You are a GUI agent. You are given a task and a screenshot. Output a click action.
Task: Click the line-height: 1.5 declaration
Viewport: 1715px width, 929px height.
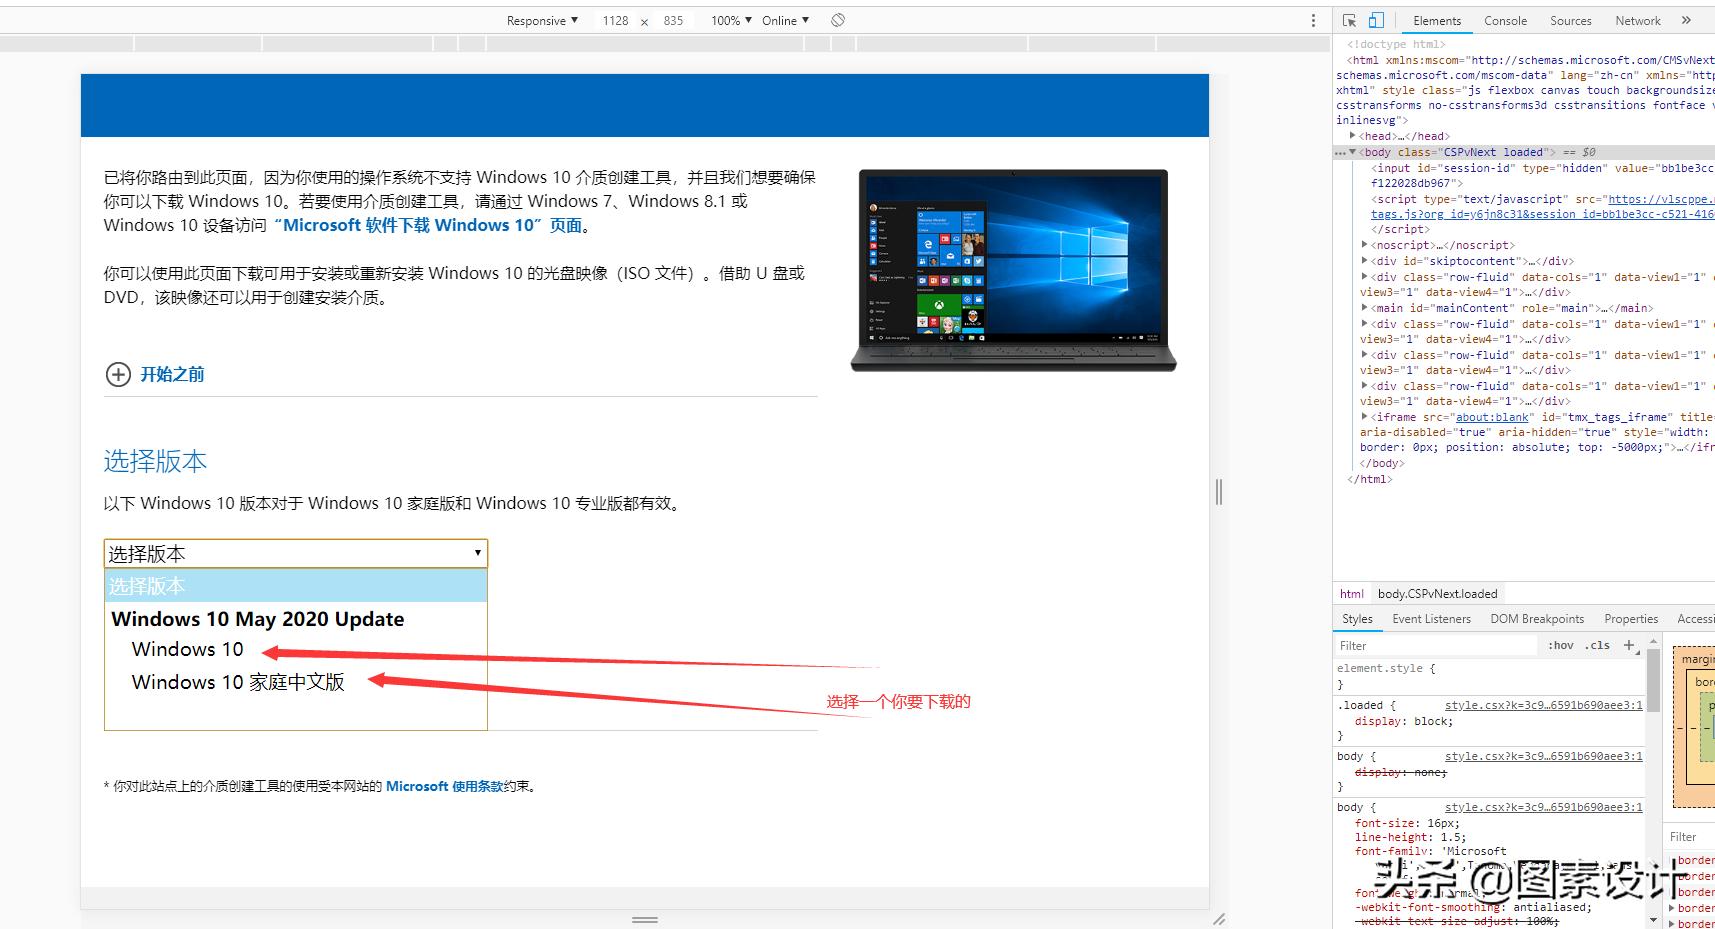(x=1410, y=837)
